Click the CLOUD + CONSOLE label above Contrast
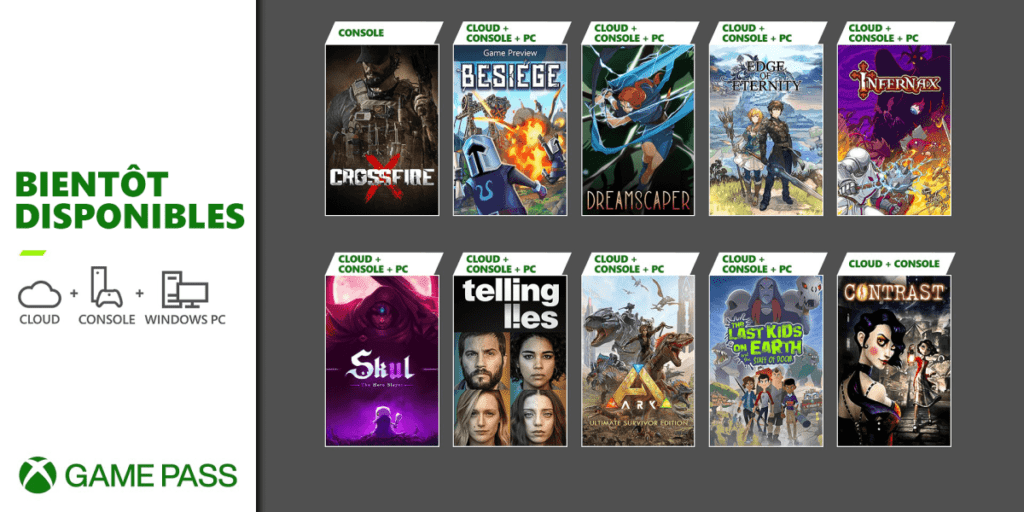The height and width of the screenshot is (512, 1024). coord(895,264)
